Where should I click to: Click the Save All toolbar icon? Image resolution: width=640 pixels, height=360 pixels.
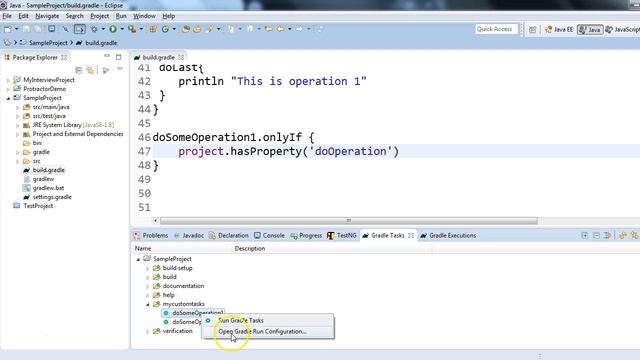[x=38, y=29]
